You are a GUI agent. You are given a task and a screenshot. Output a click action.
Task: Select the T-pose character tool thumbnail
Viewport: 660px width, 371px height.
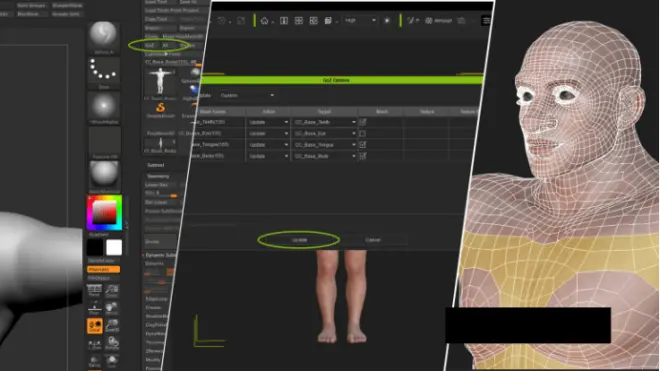tap(160, 81)
